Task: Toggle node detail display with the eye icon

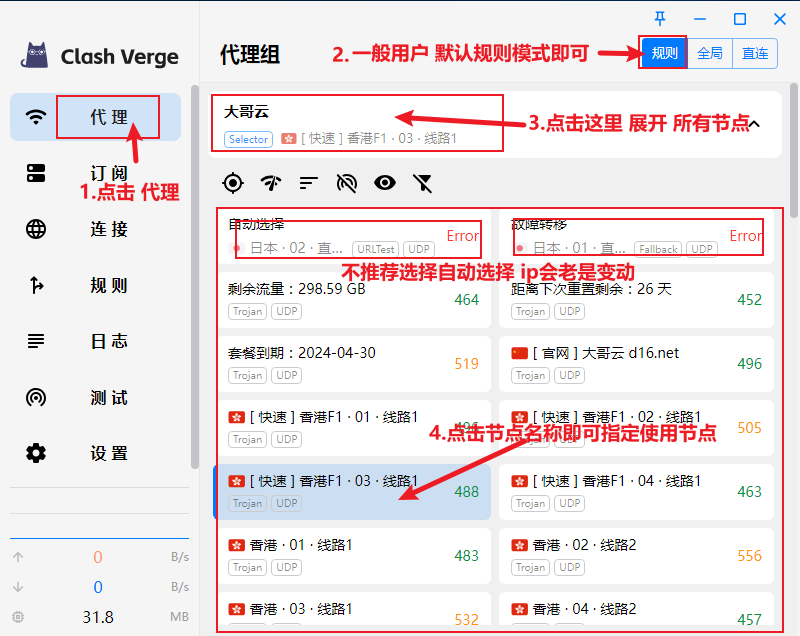Action: tap(385, 182)
